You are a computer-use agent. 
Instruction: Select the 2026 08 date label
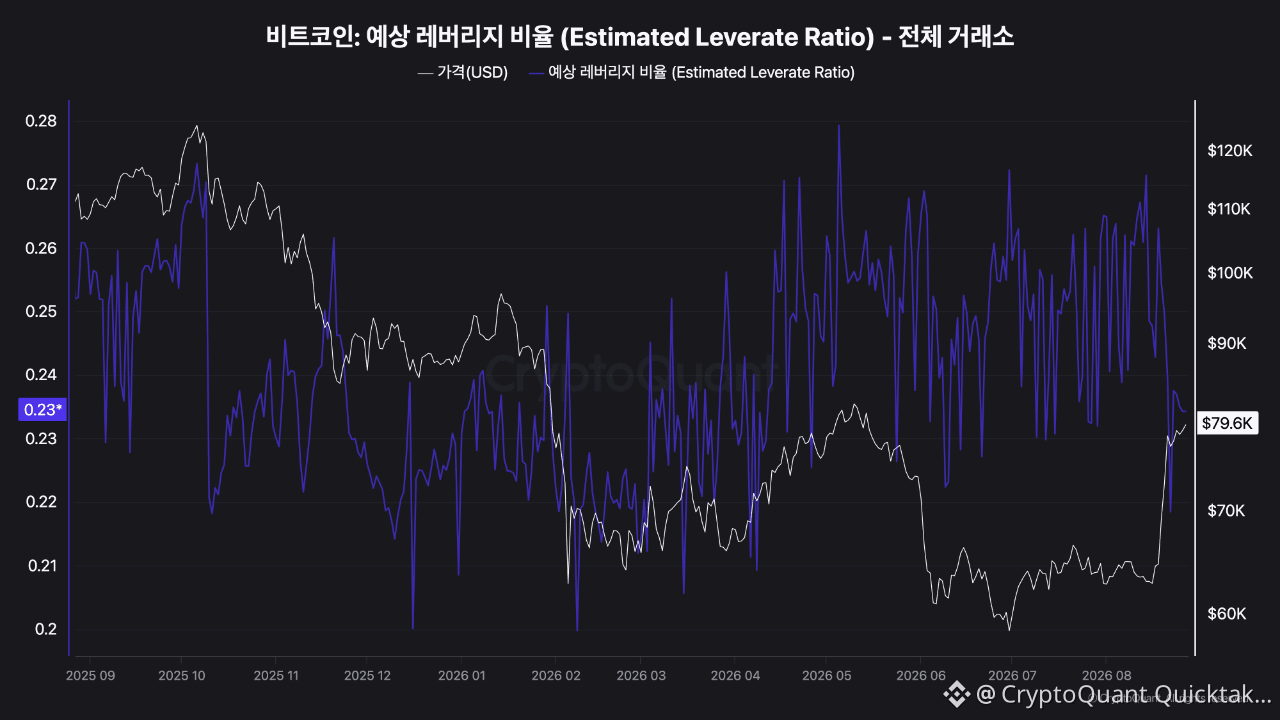1106,676
